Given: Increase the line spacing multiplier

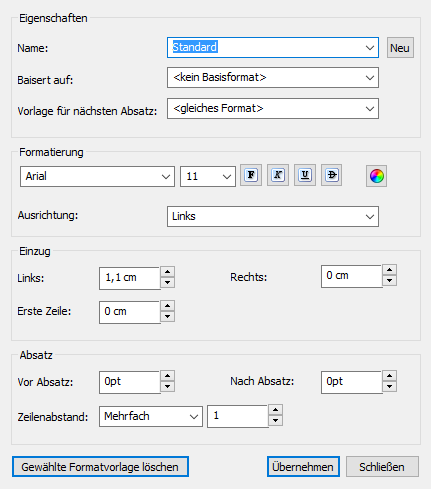Looking at the screenshot, I should tap(276, 410).
